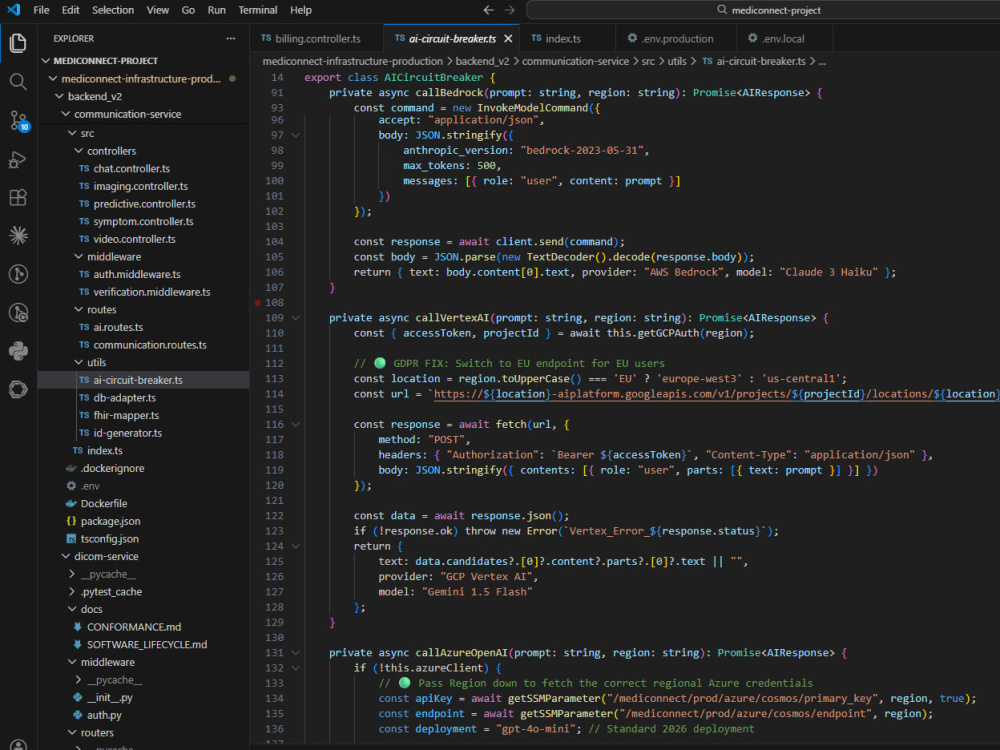The height and width of the screenshot is (750, 1000).
Task: Click the package.json braces icon
Action: 71,521
